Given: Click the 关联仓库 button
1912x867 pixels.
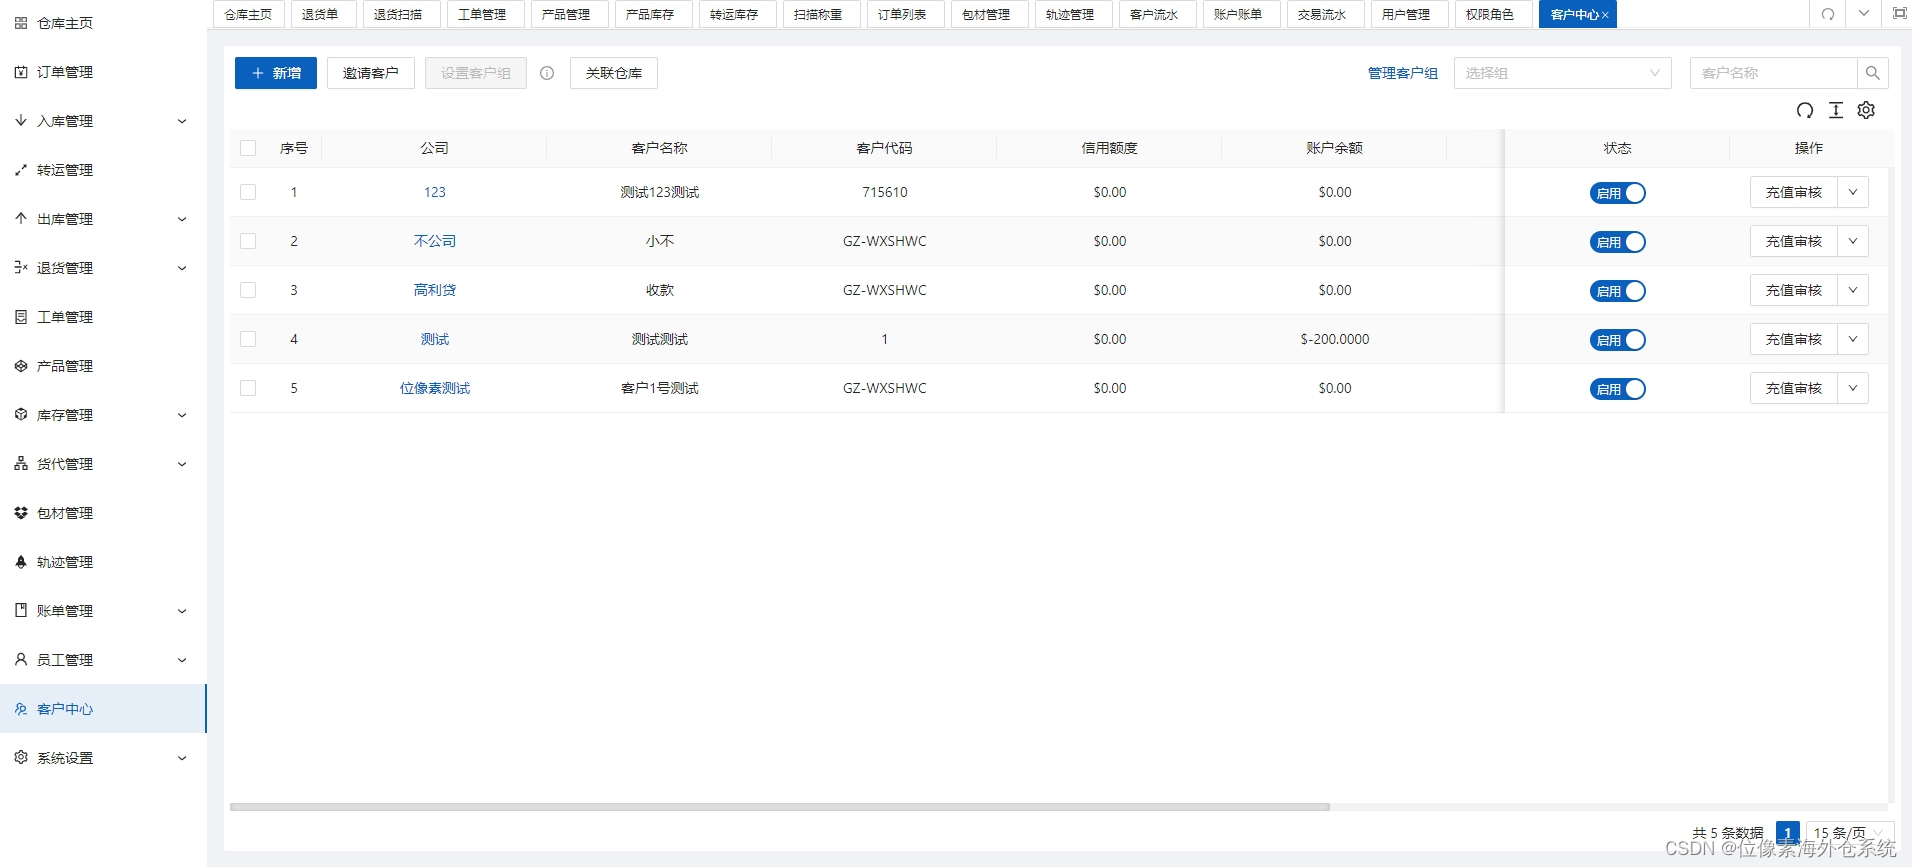Looking at the screenshot, I should coord(614,73).
